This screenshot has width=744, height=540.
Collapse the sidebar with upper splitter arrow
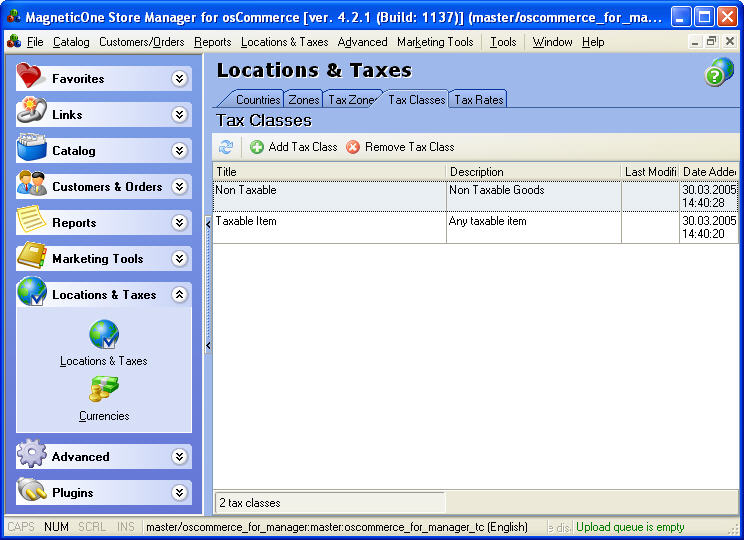(x=208, y=224)
